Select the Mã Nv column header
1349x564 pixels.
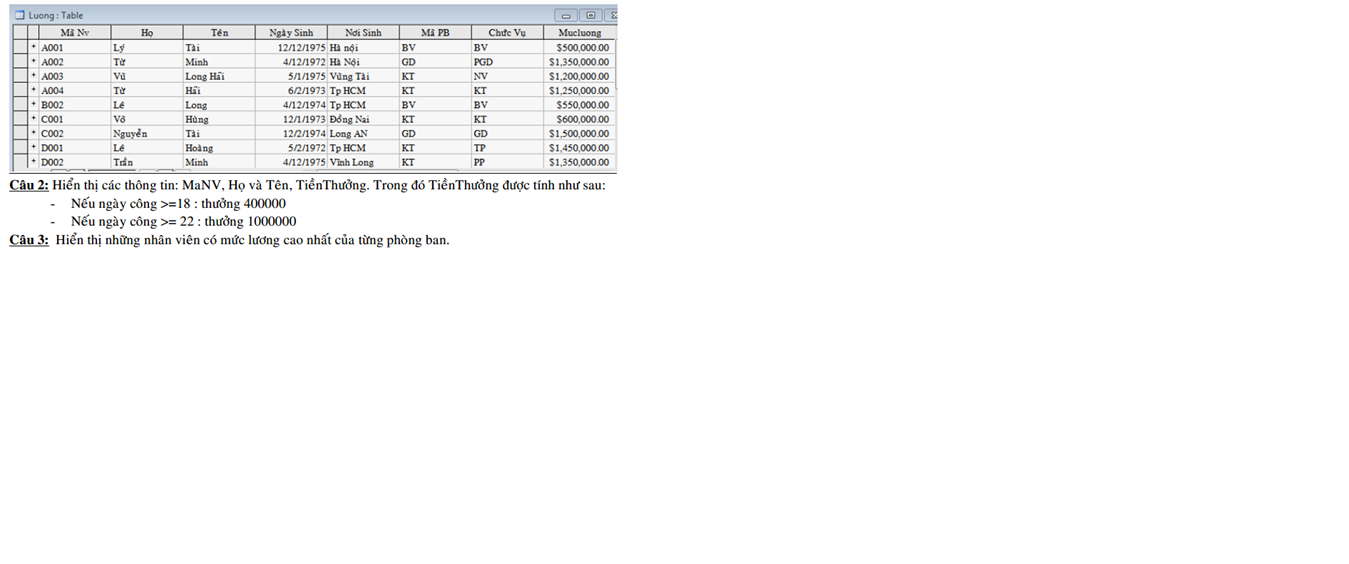(x=75, y=33)
